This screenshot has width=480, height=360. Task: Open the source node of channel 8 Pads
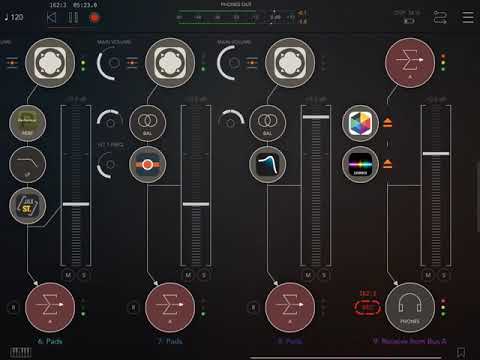tap(290, 63)
